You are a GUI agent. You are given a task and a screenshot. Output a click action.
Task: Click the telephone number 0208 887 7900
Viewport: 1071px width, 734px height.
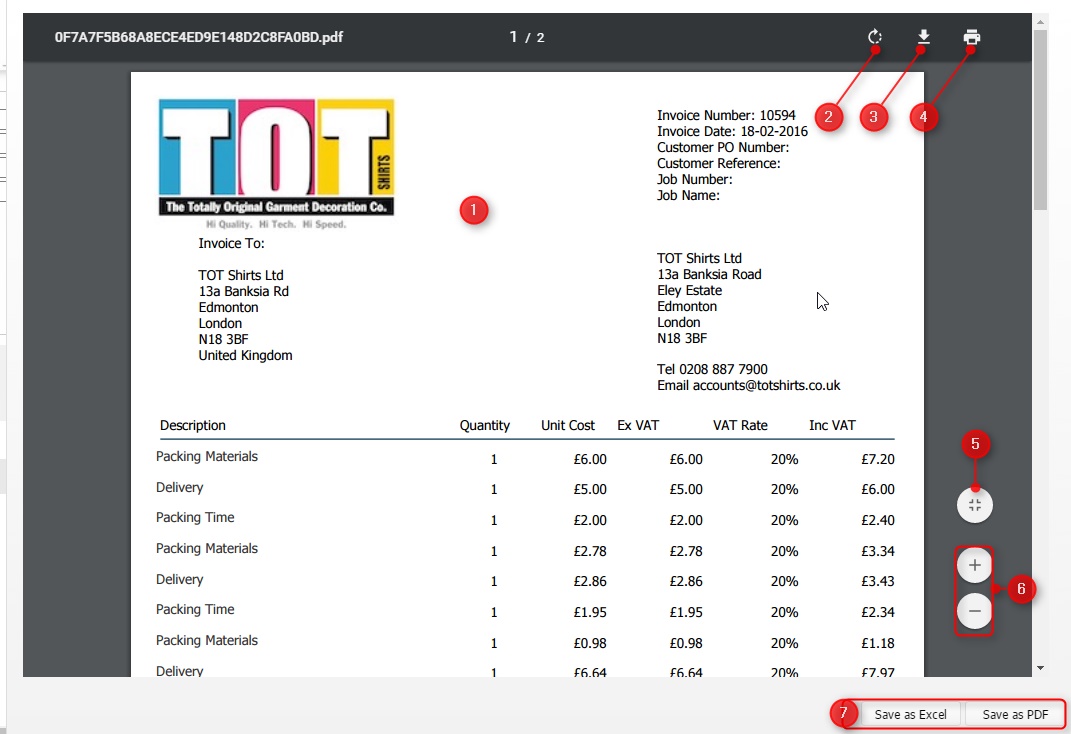712,369
